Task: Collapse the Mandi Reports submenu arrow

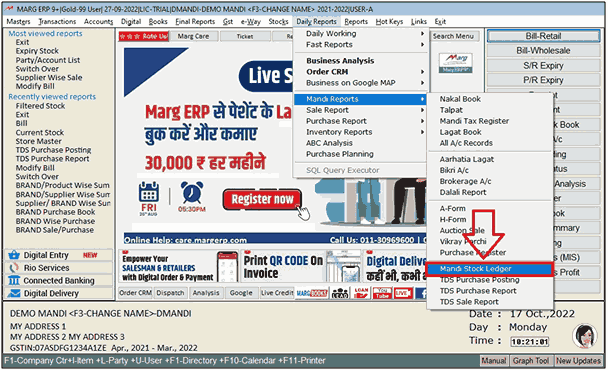Action: [422, 99]
